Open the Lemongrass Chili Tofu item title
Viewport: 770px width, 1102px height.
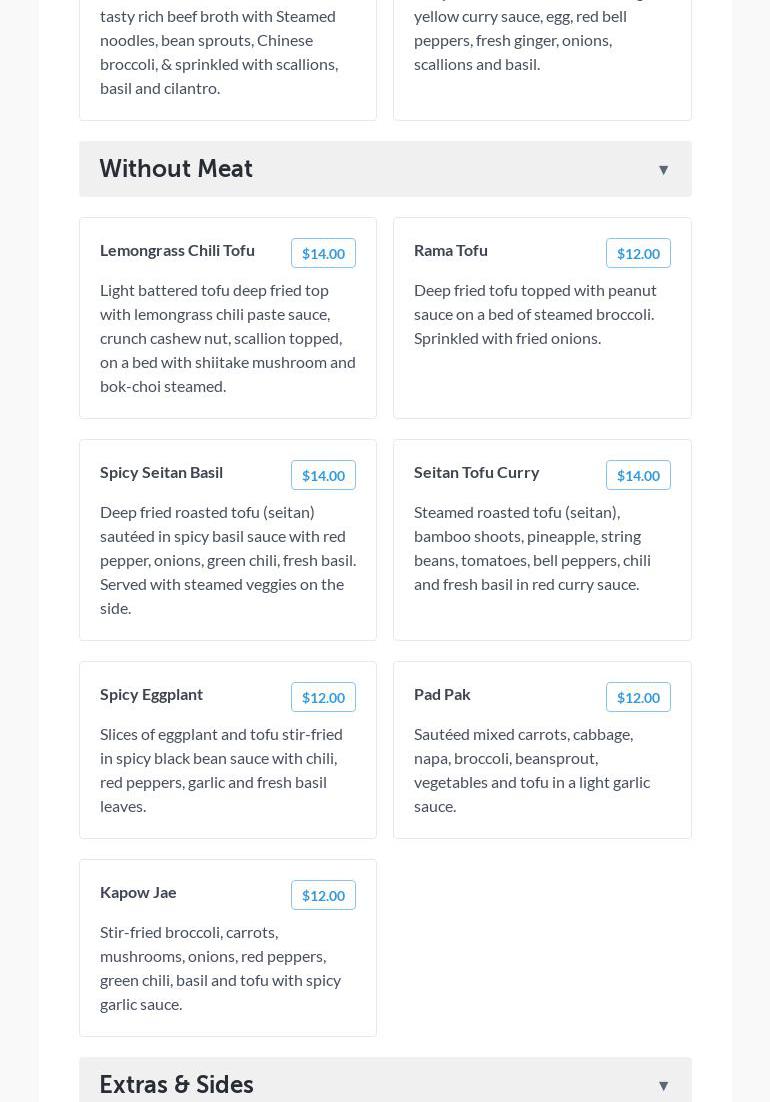click(x=177, y=250)
